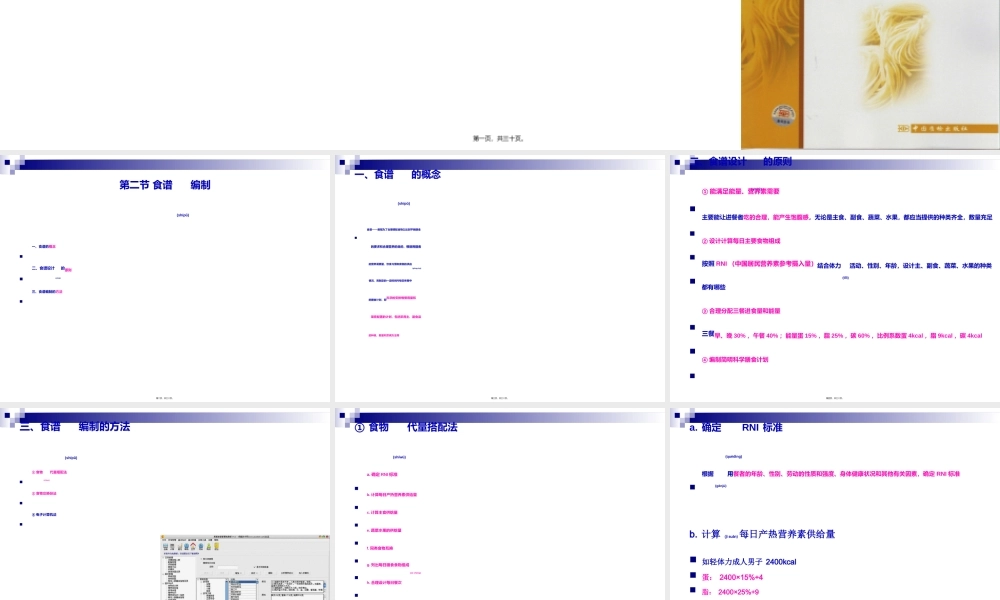Click the page label 第一页，共三十页
The height and width of the screenshot is (600, 1000).
[x=499, y=139]
